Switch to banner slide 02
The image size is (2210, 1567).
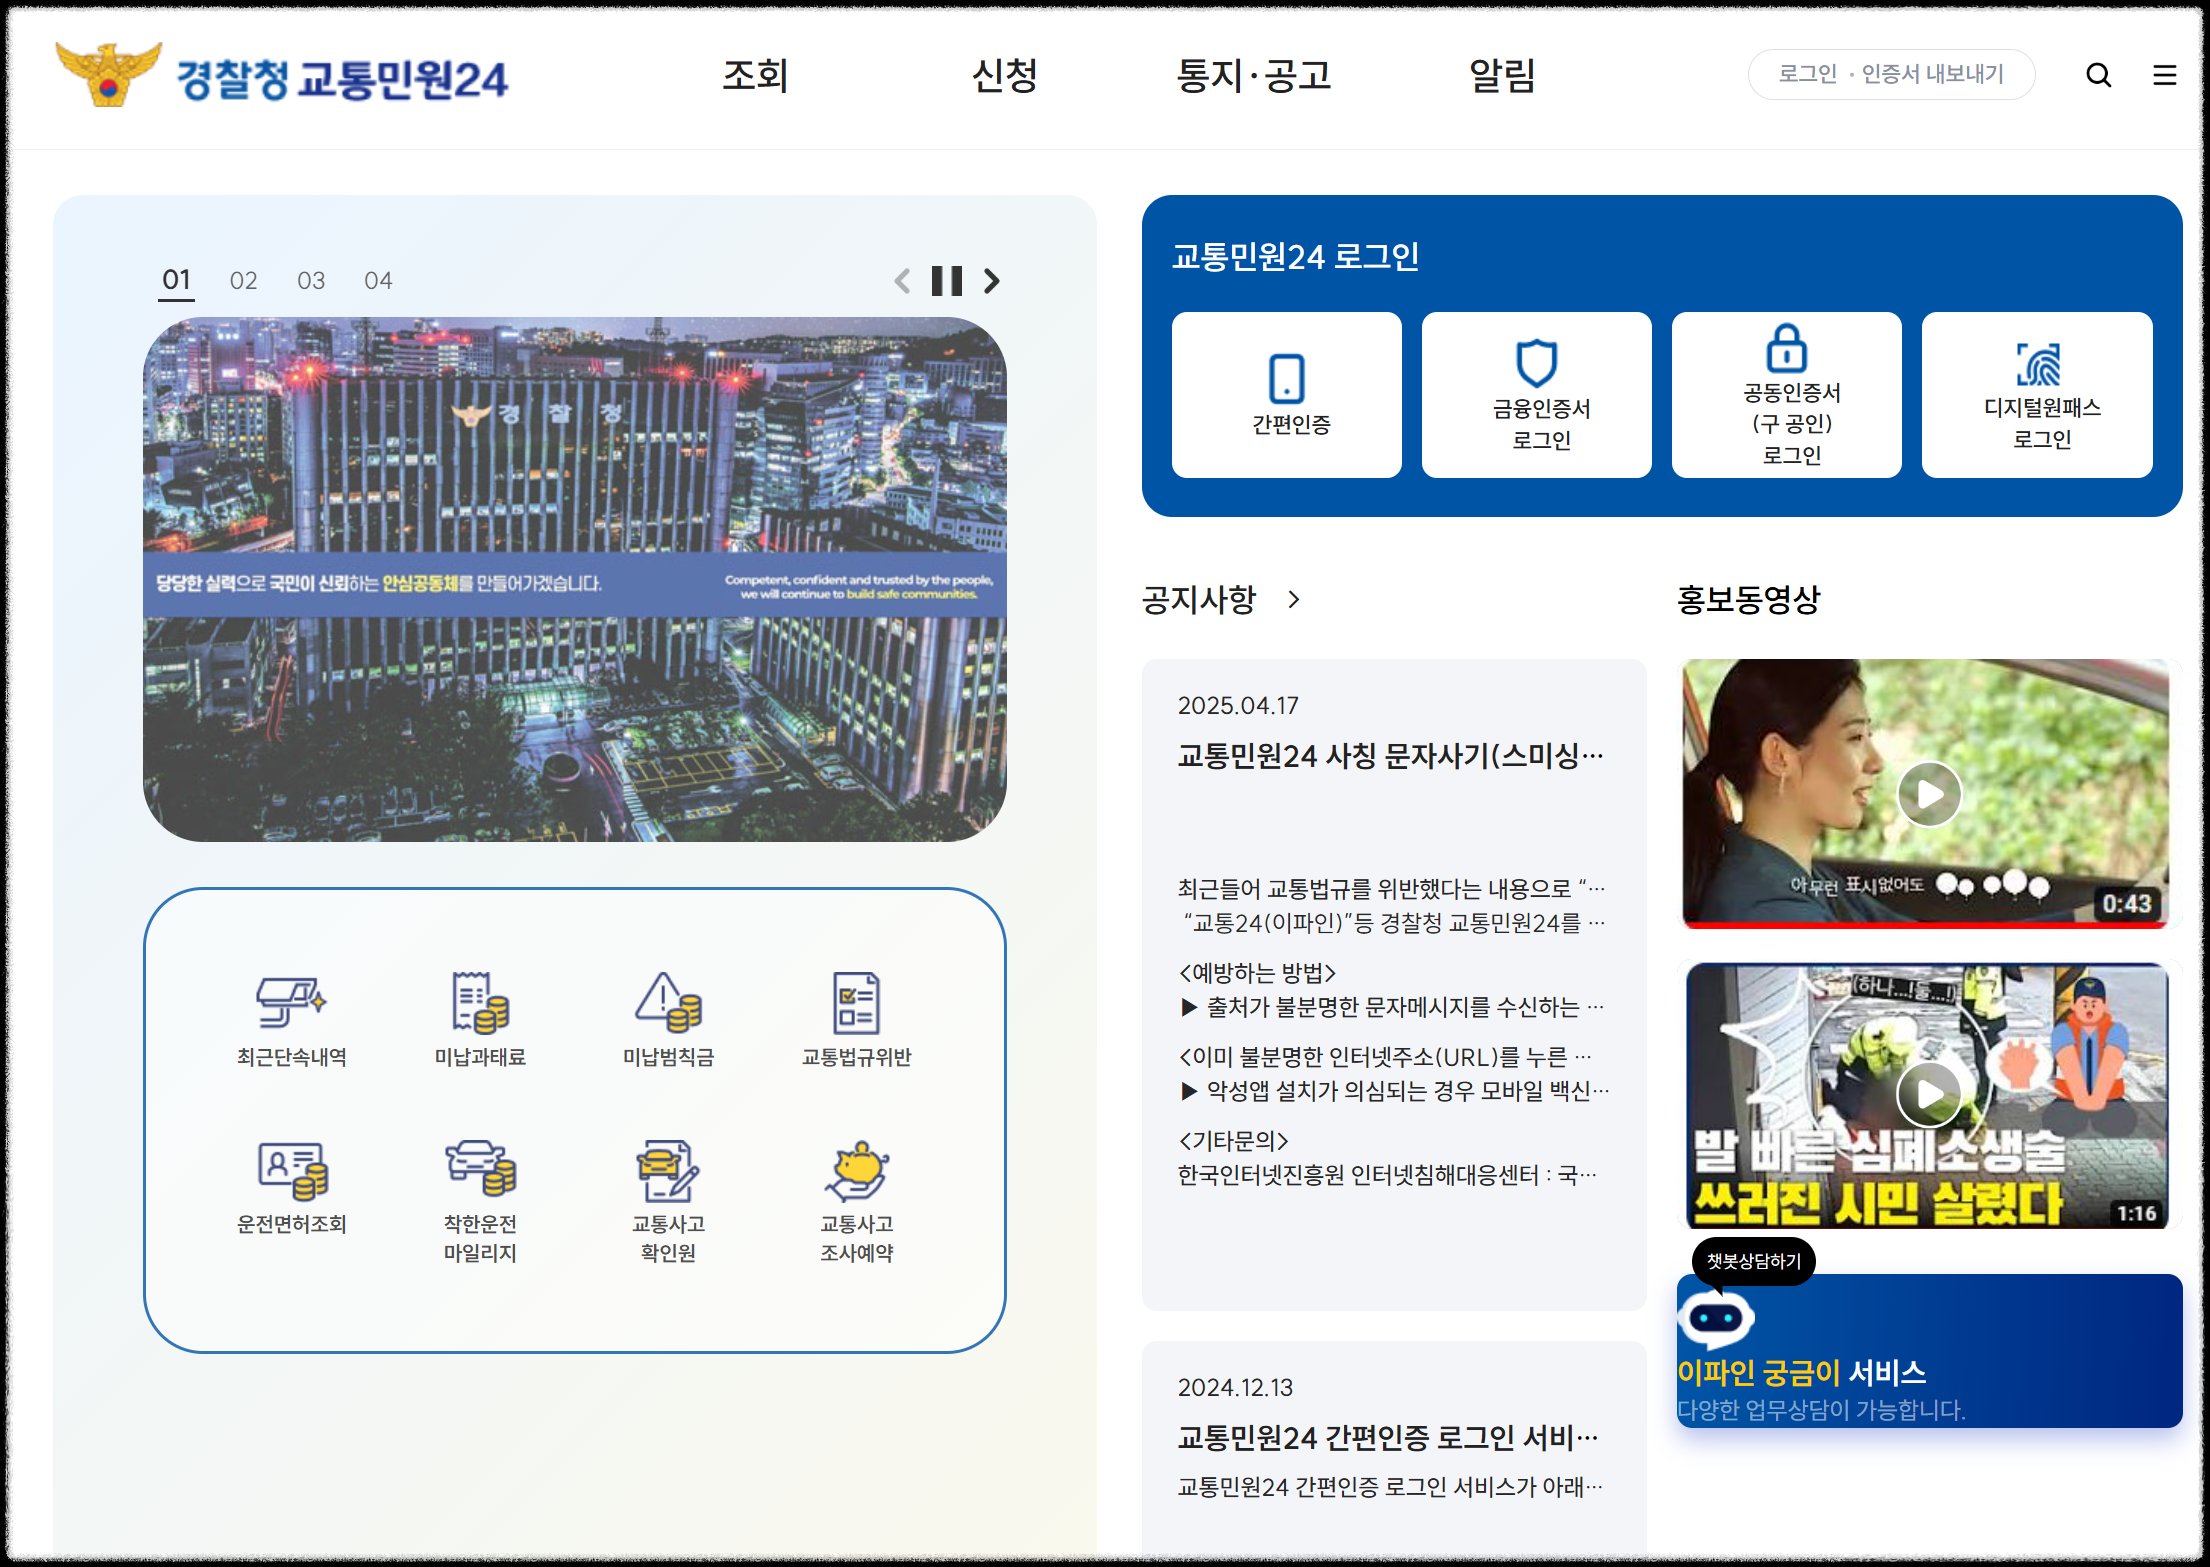click(243, 281)
